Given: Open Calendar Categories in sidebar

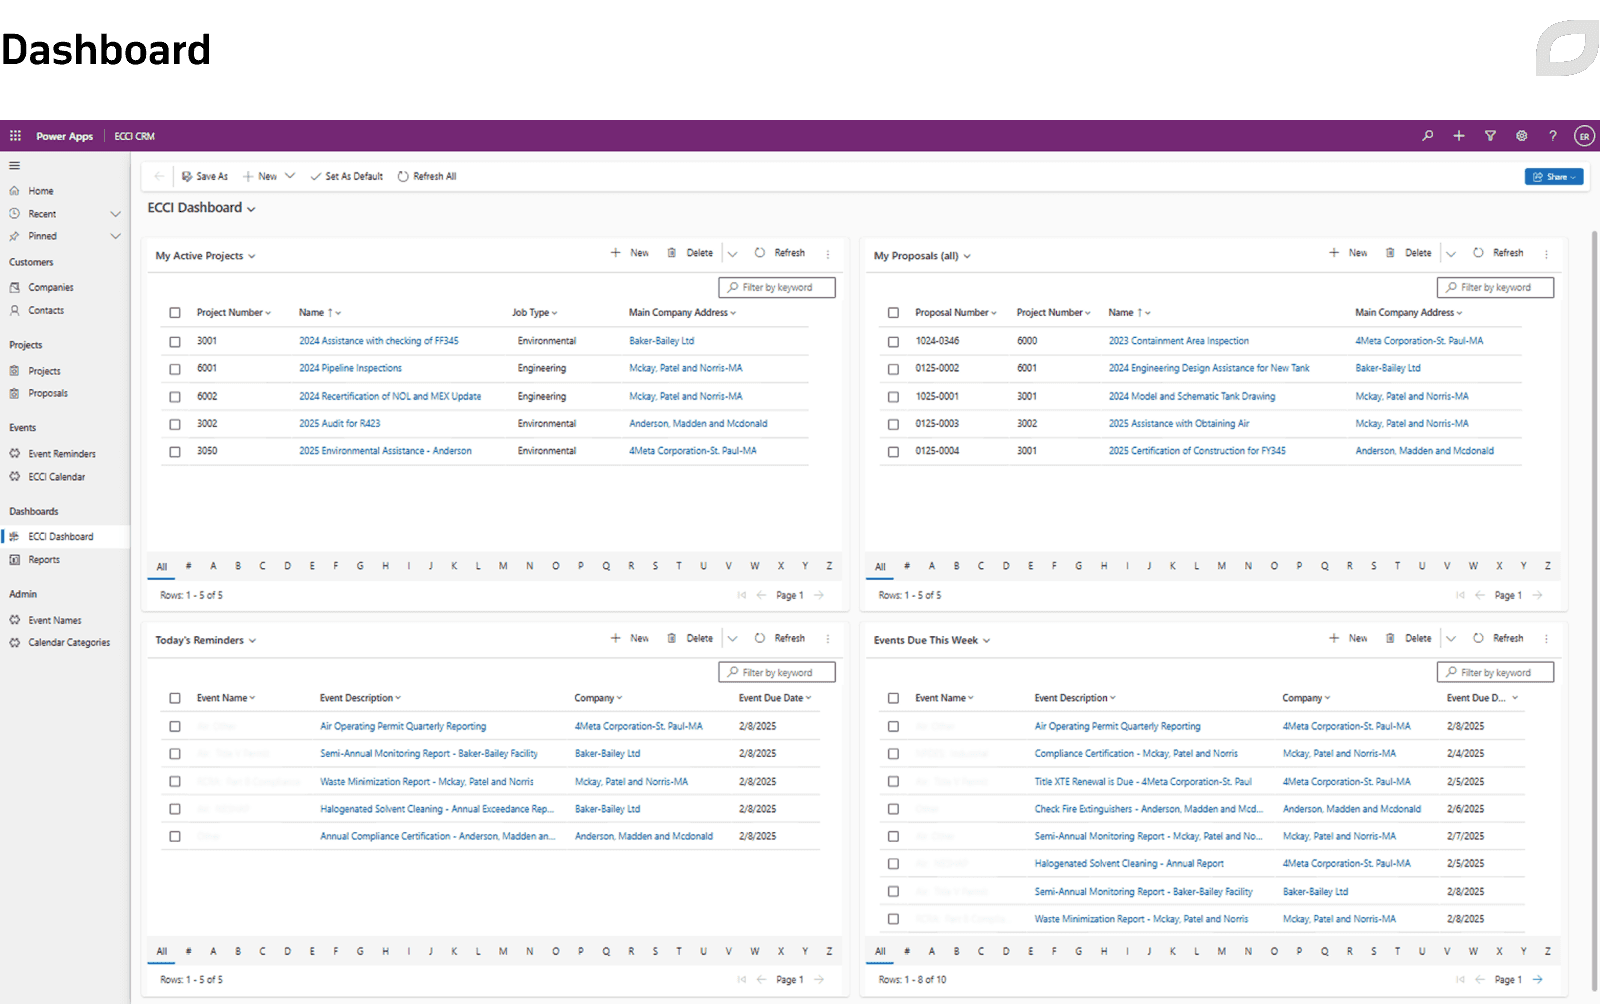Looking at the screenshot, I should (69, 643).
